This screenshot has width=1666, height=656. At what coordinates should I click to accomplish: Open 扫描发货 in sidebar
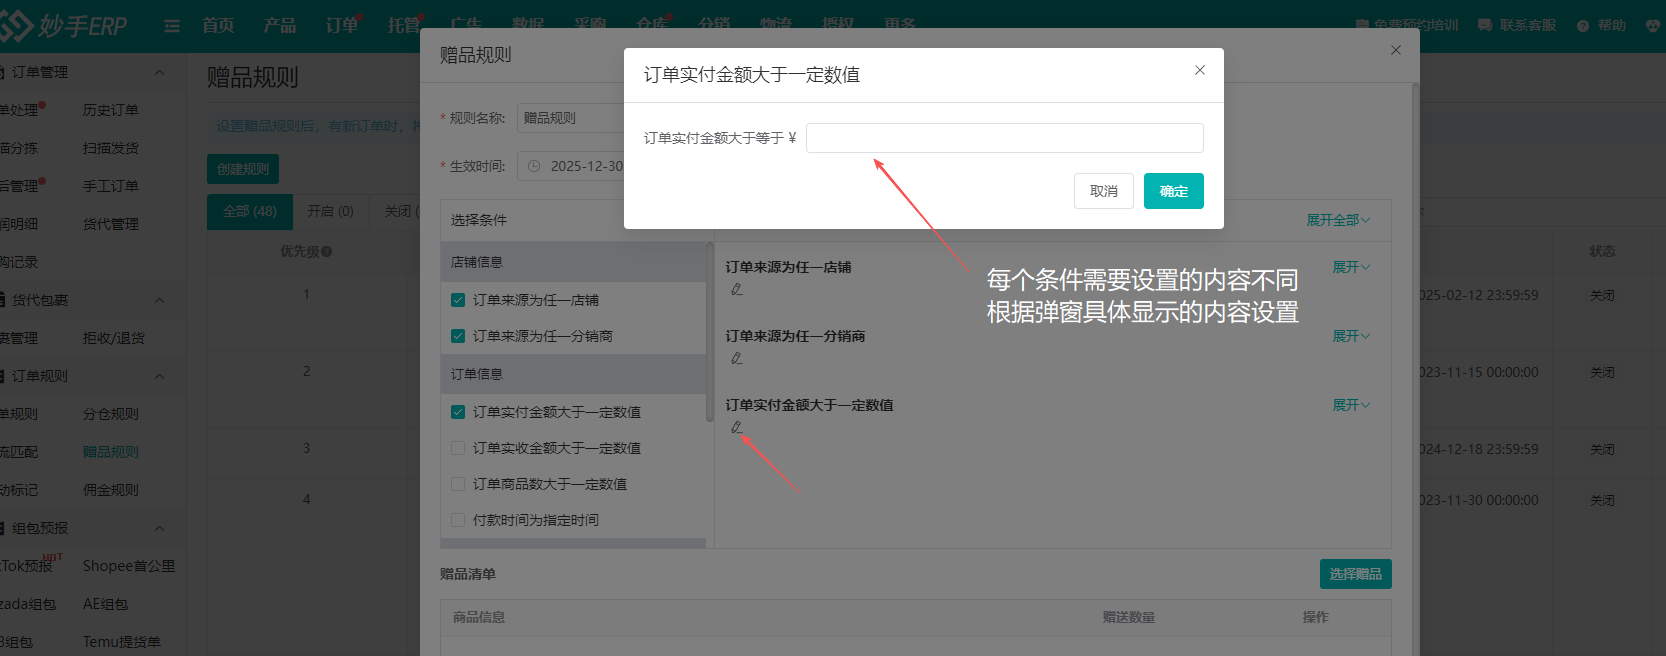[x=111, y=148]
